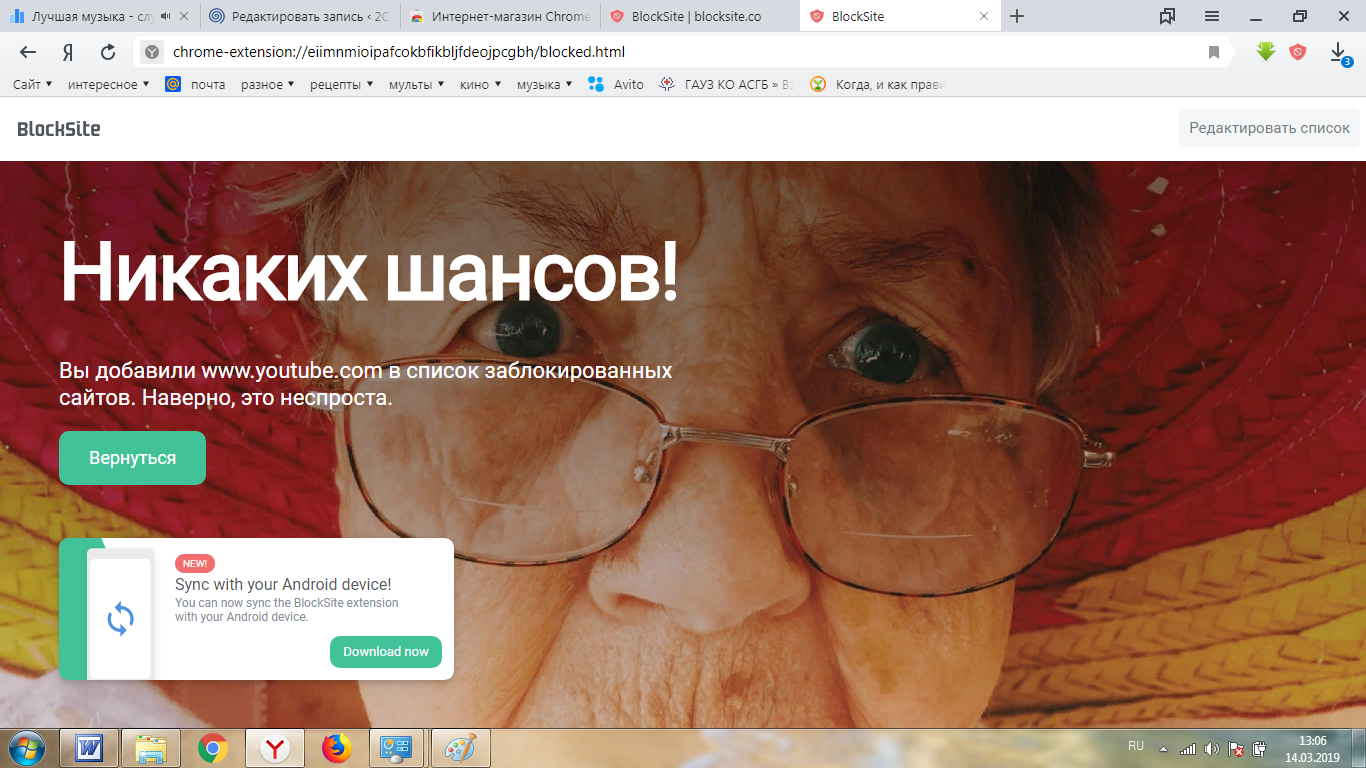
Task: Open Paint from the taskbar
Action: tap(460, 748)
